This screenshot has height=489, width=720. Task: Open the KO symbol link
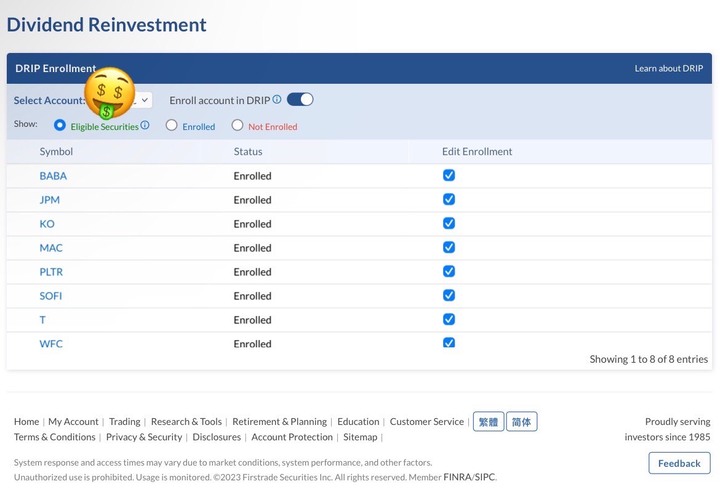click(x=47, y=224)
